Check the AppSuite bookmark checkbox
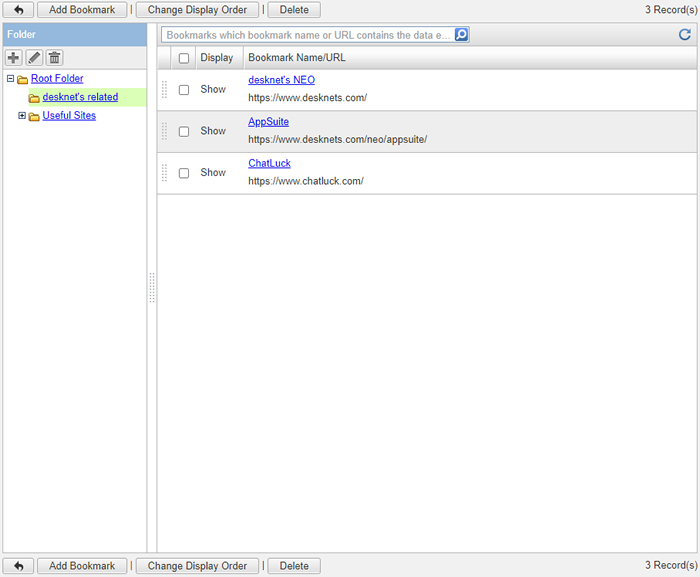This screenshot has height=577, width=700. [x=184, y=131]
